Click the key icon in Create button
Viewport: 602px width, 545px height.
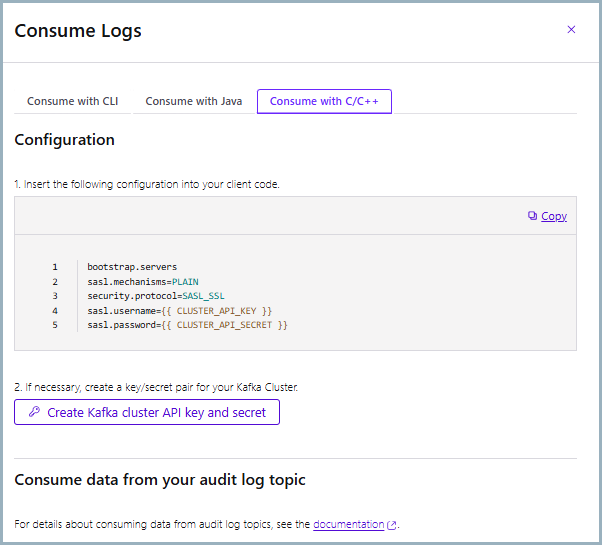[34, 412]
